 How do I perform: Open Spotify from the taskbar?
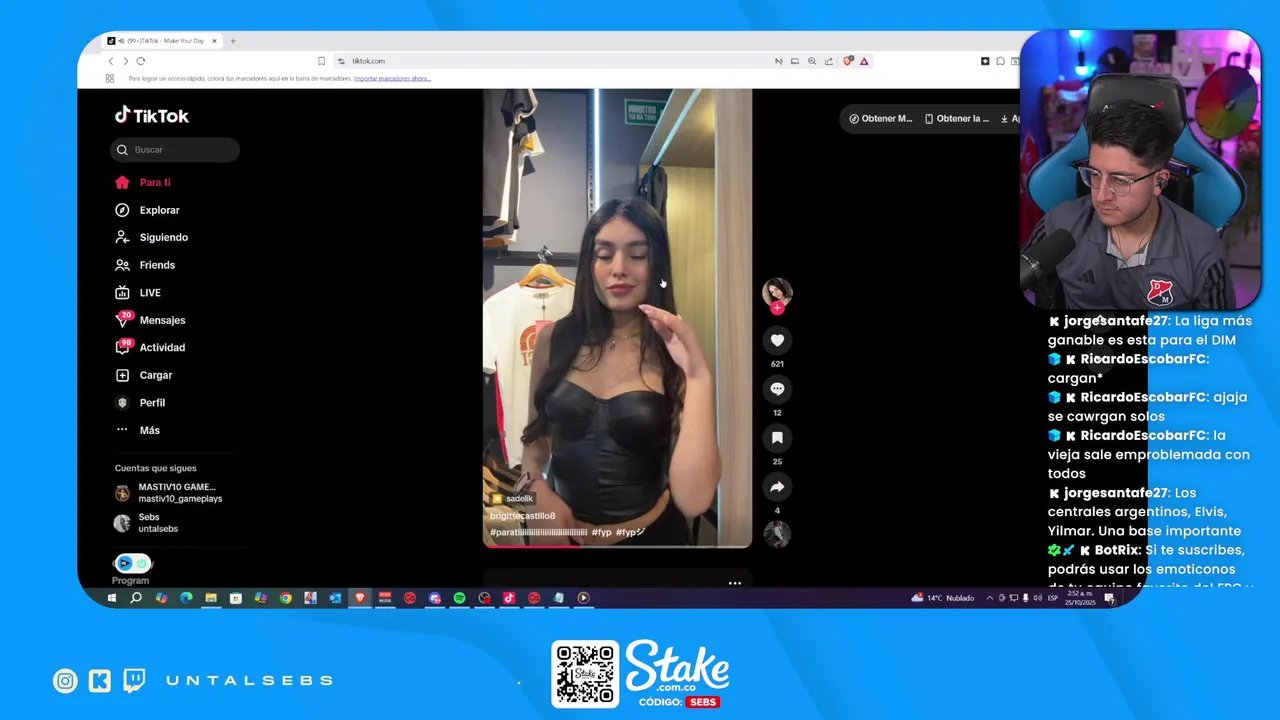click(459, 598)
